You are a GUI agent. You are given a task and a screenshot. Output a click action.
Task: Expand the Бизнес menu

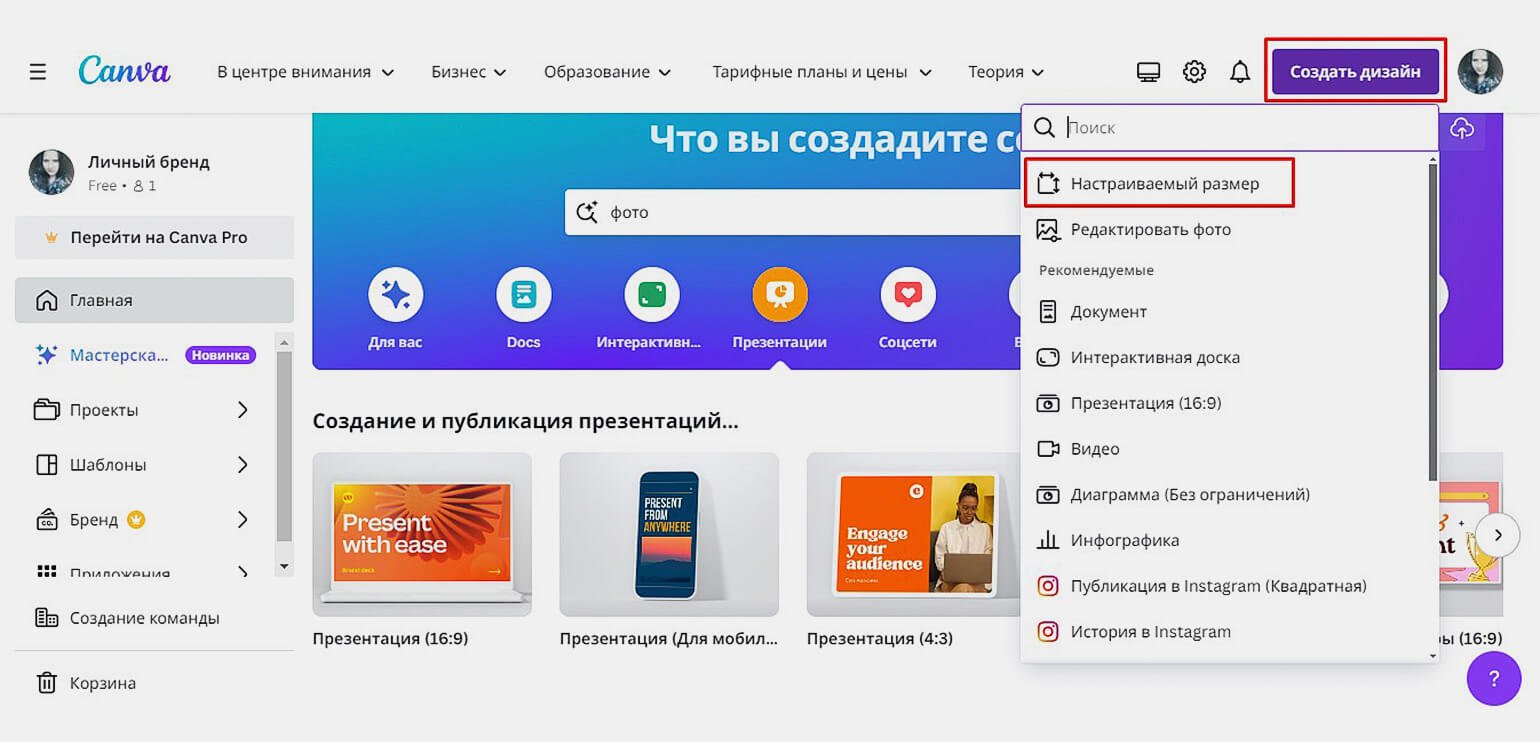pos(468,72)
